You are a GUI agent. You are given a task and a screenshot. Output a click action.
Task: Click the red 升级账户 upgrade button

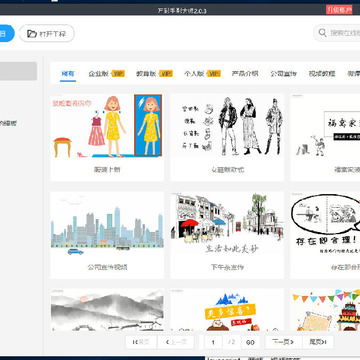(x=339, y=10)
